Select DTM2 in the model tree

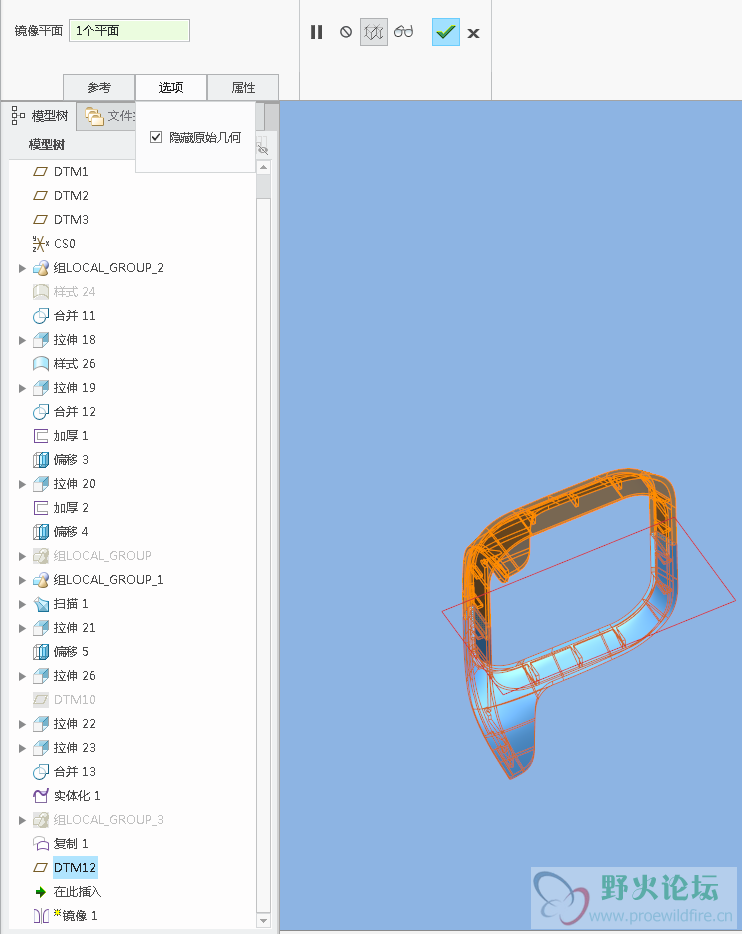(x=71, y=195)
